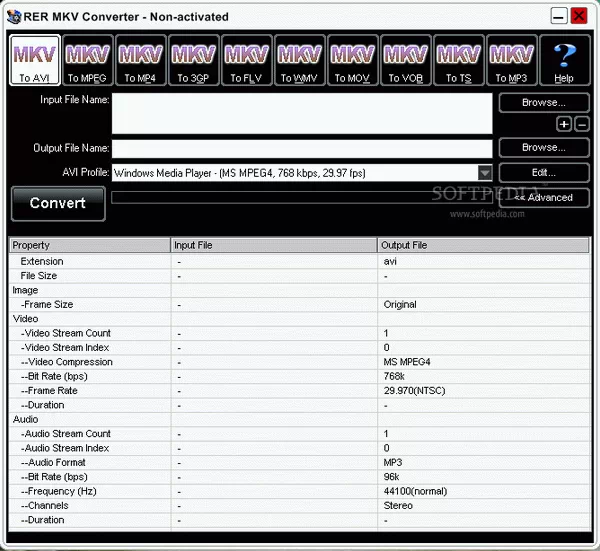Viewport: 600px width, 551px height.
Task: Click output value 'MP3'
Action: [393, 463]
